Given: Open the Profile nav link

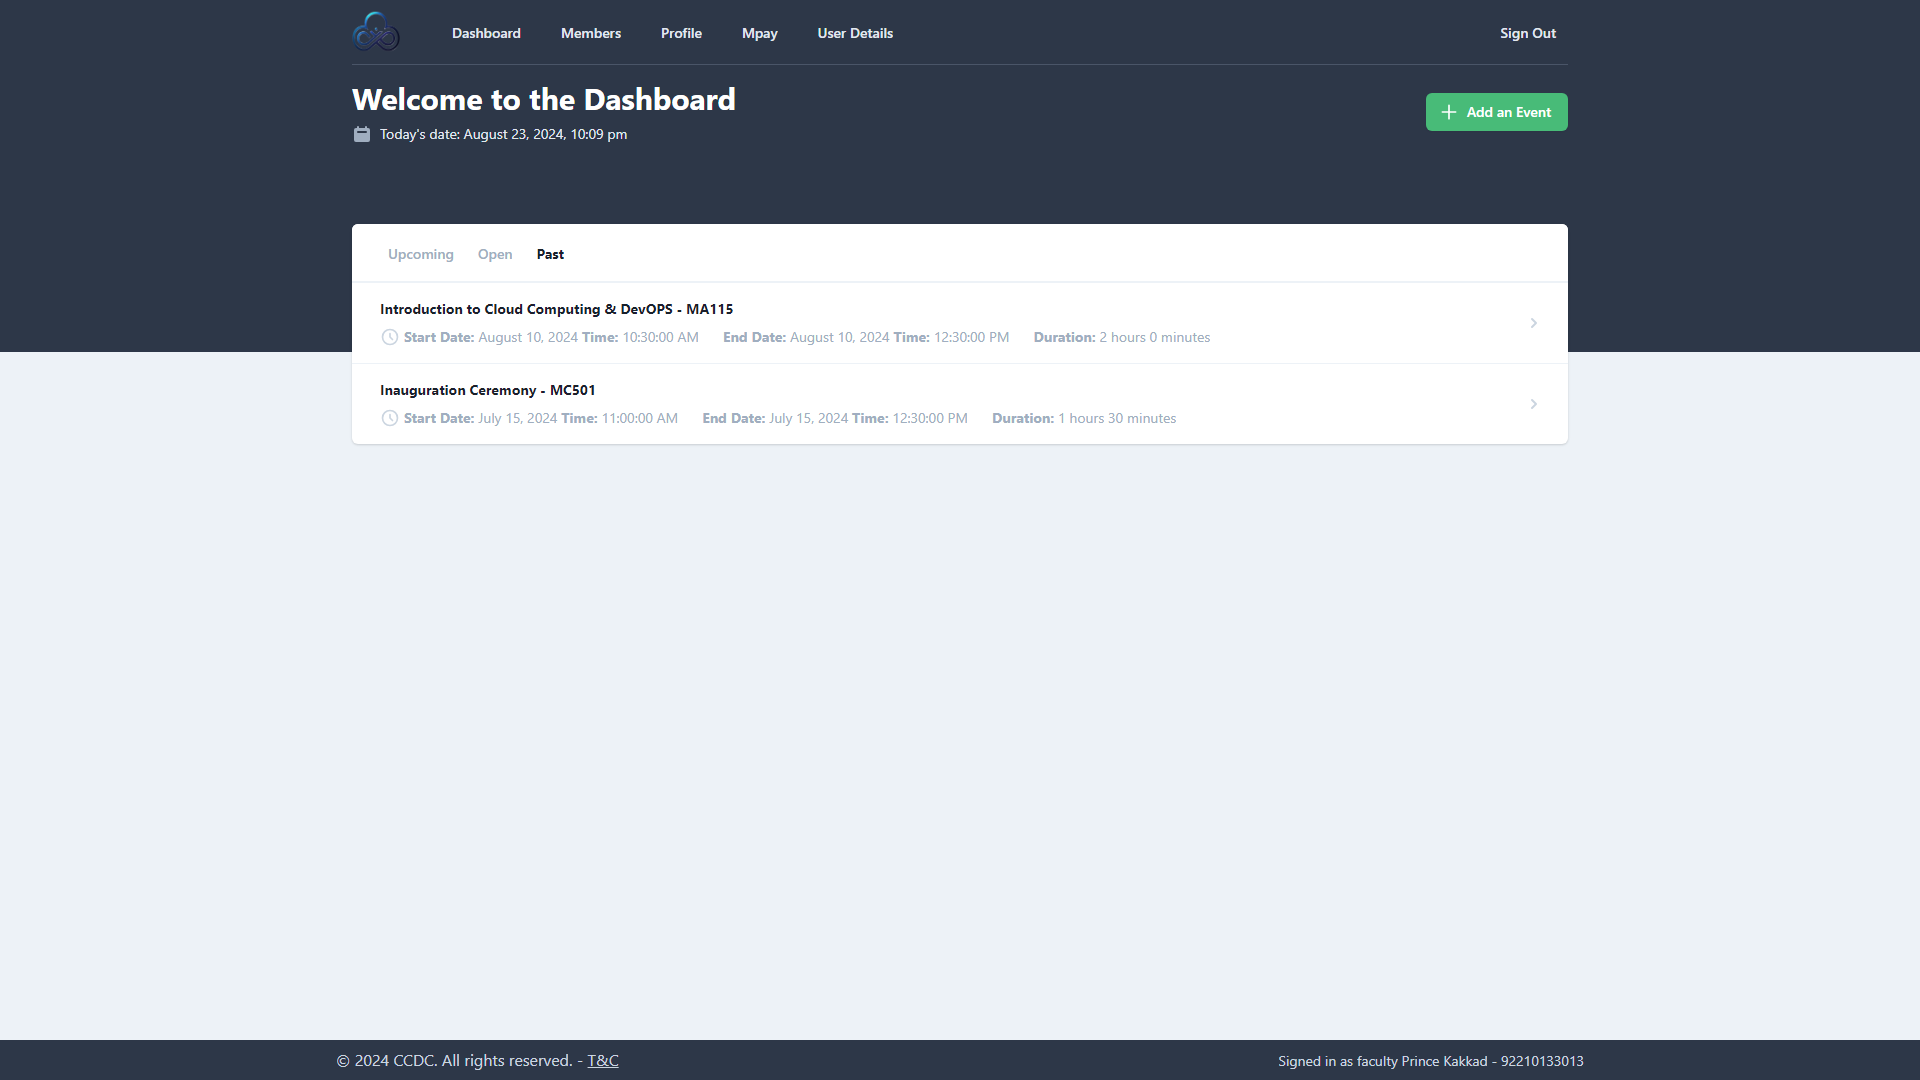Looking at the screenshot, I should (x=681, y=33).
